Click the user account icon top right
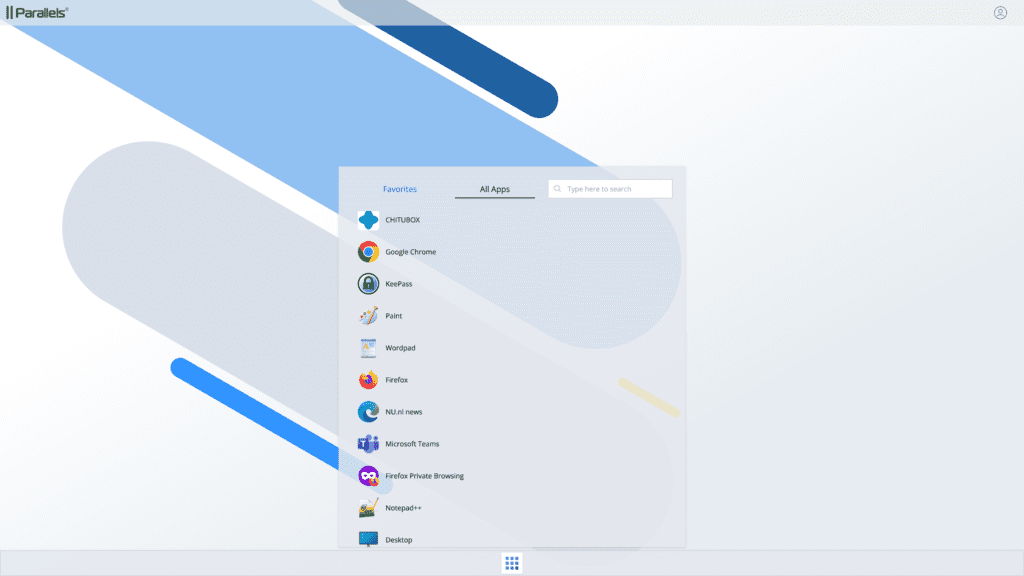Image resolution: width=1024 pixels, height=576 pixels. click(1000, 14)
